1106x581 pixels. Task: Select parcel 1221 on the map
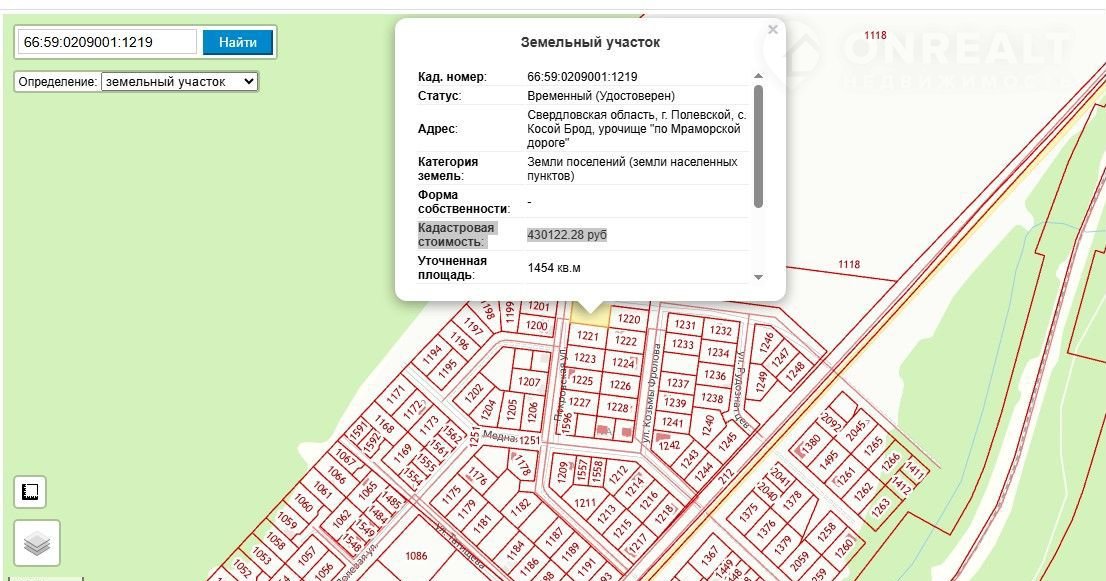coord(587,337)
